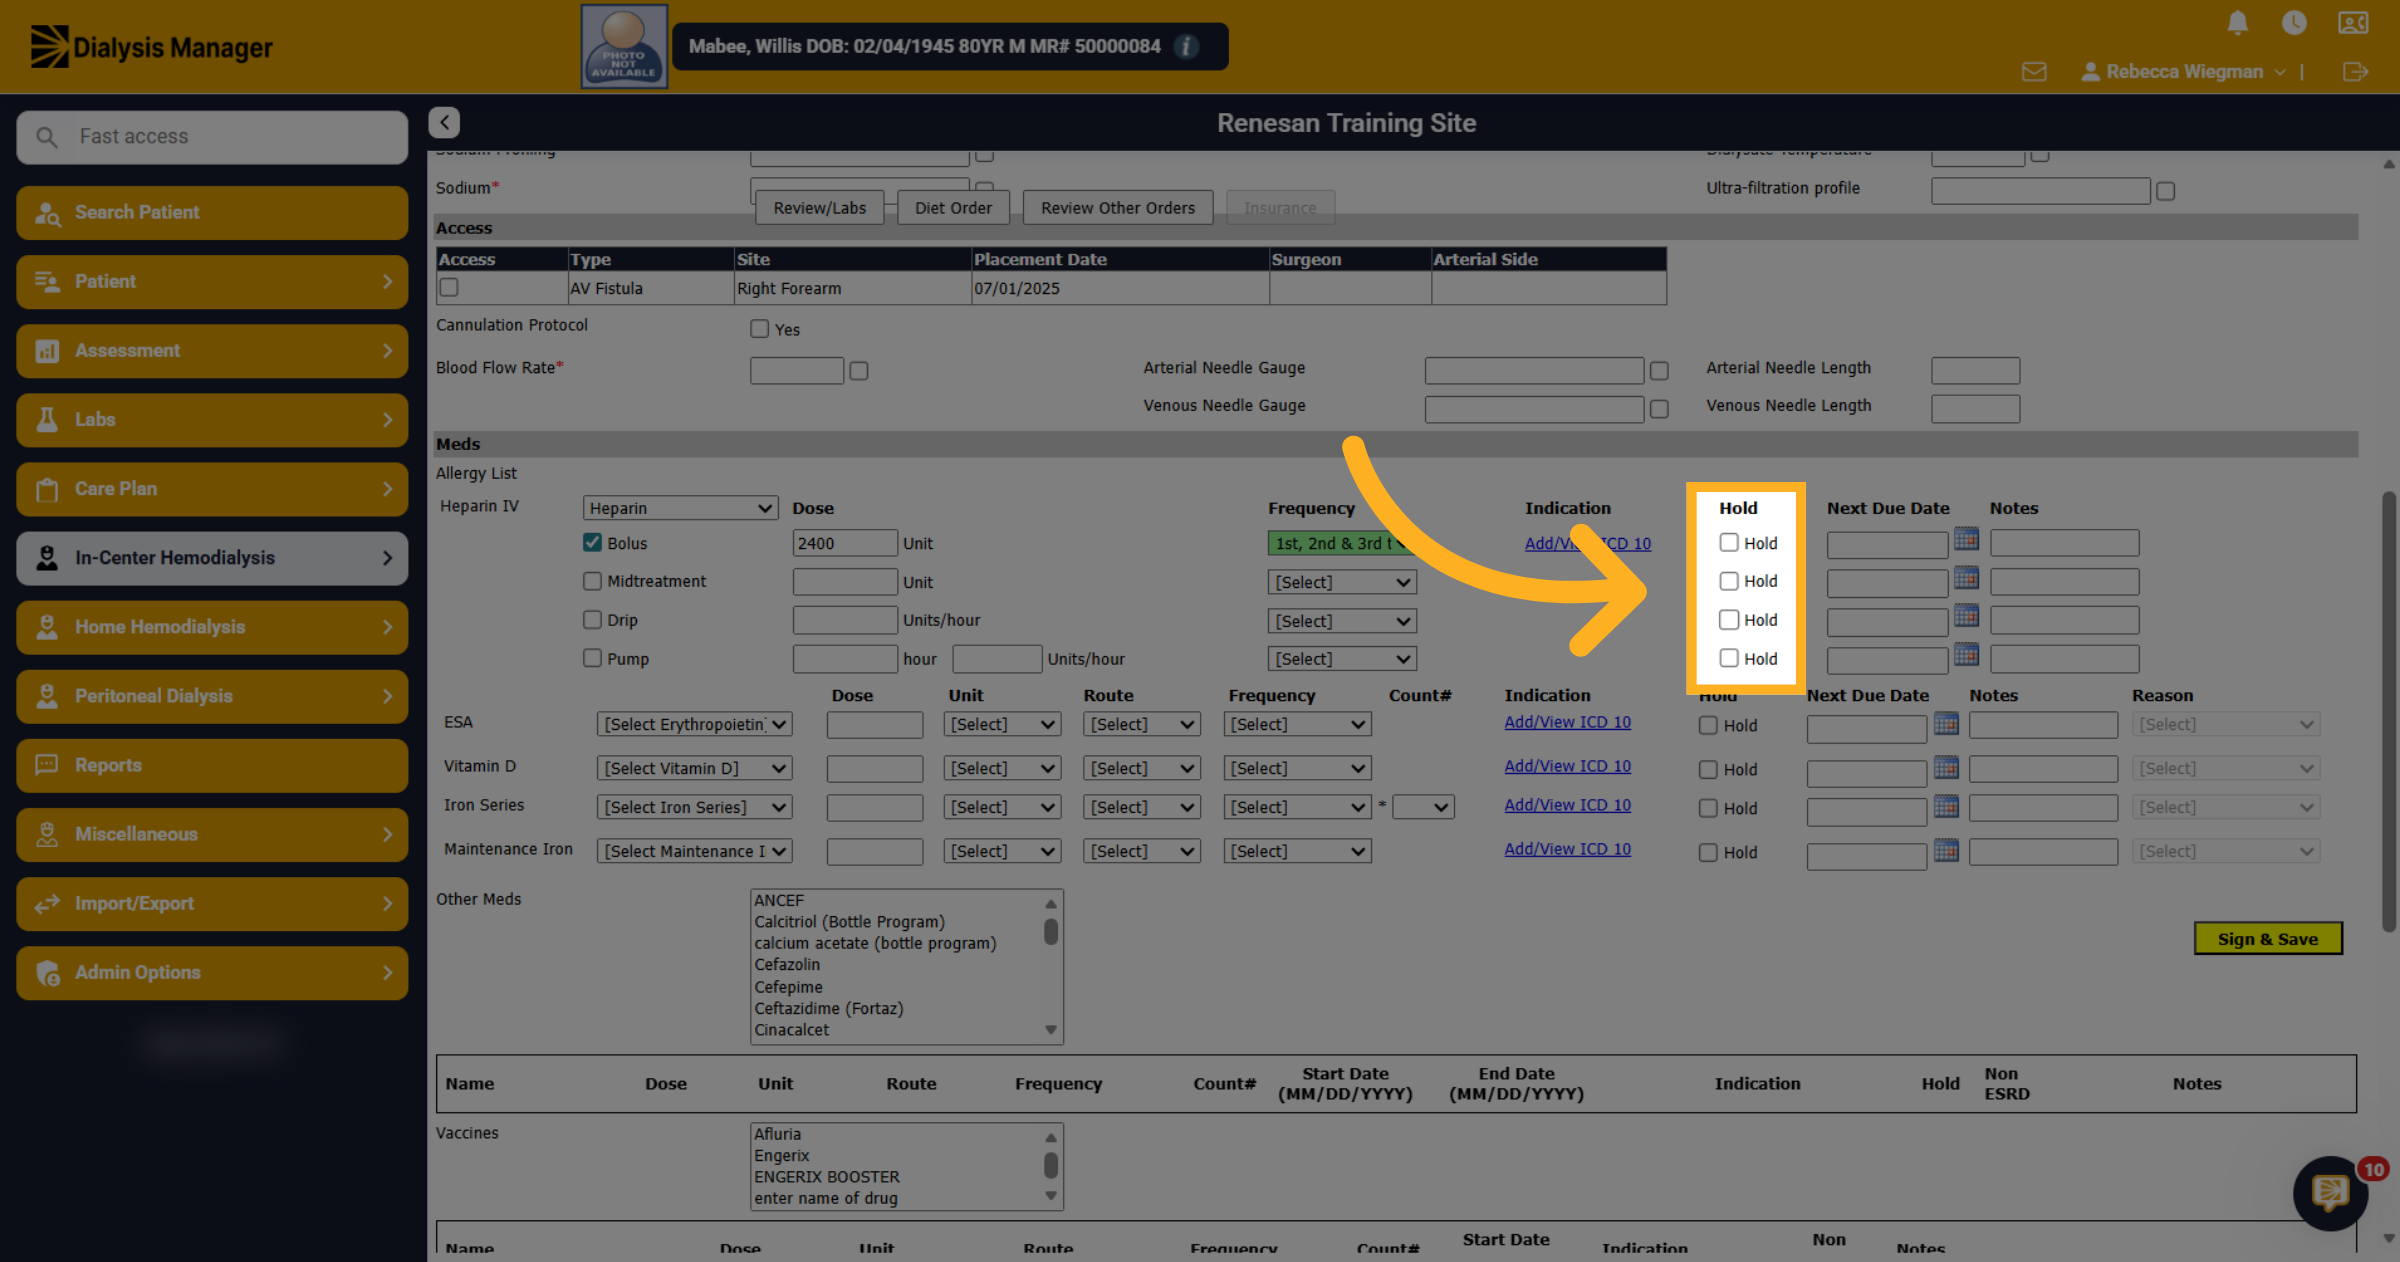Check Hold for the ESA row
This screenshot has width=2400, height=1262.
point(1708,725)
